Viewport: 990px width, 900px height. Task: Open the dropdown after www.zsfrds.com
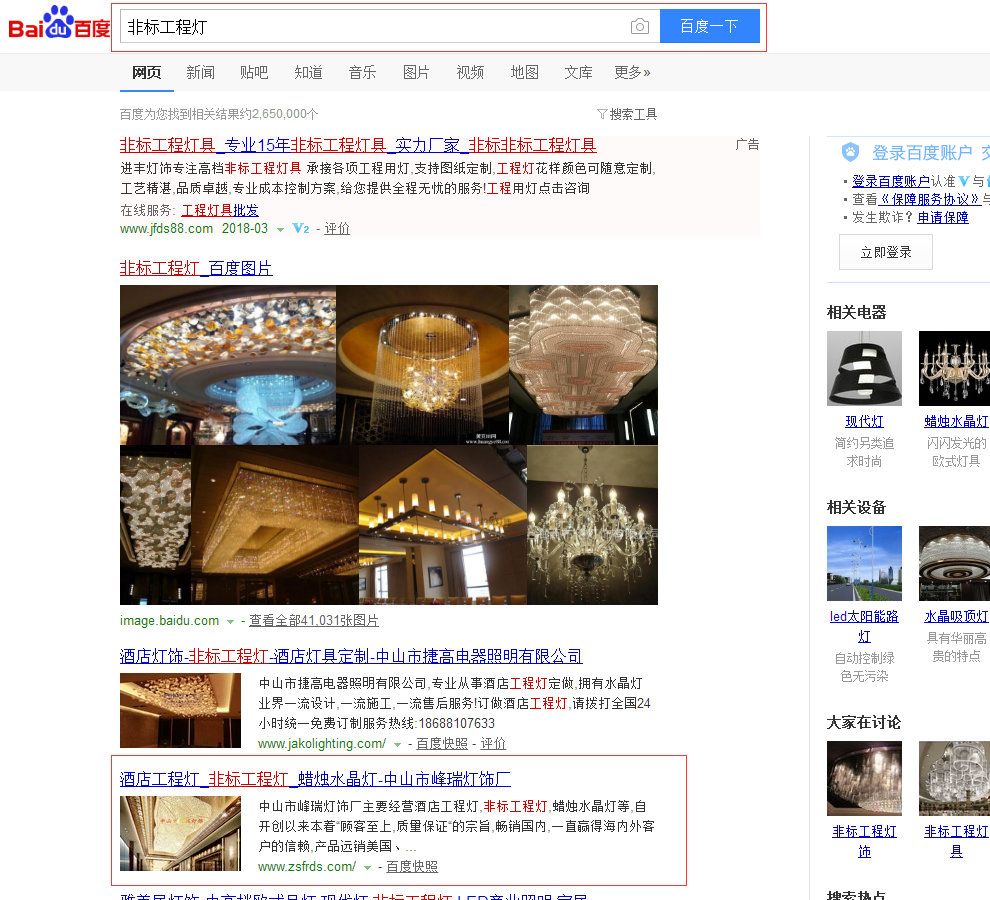pyautogui.click(x=367, y=868)
